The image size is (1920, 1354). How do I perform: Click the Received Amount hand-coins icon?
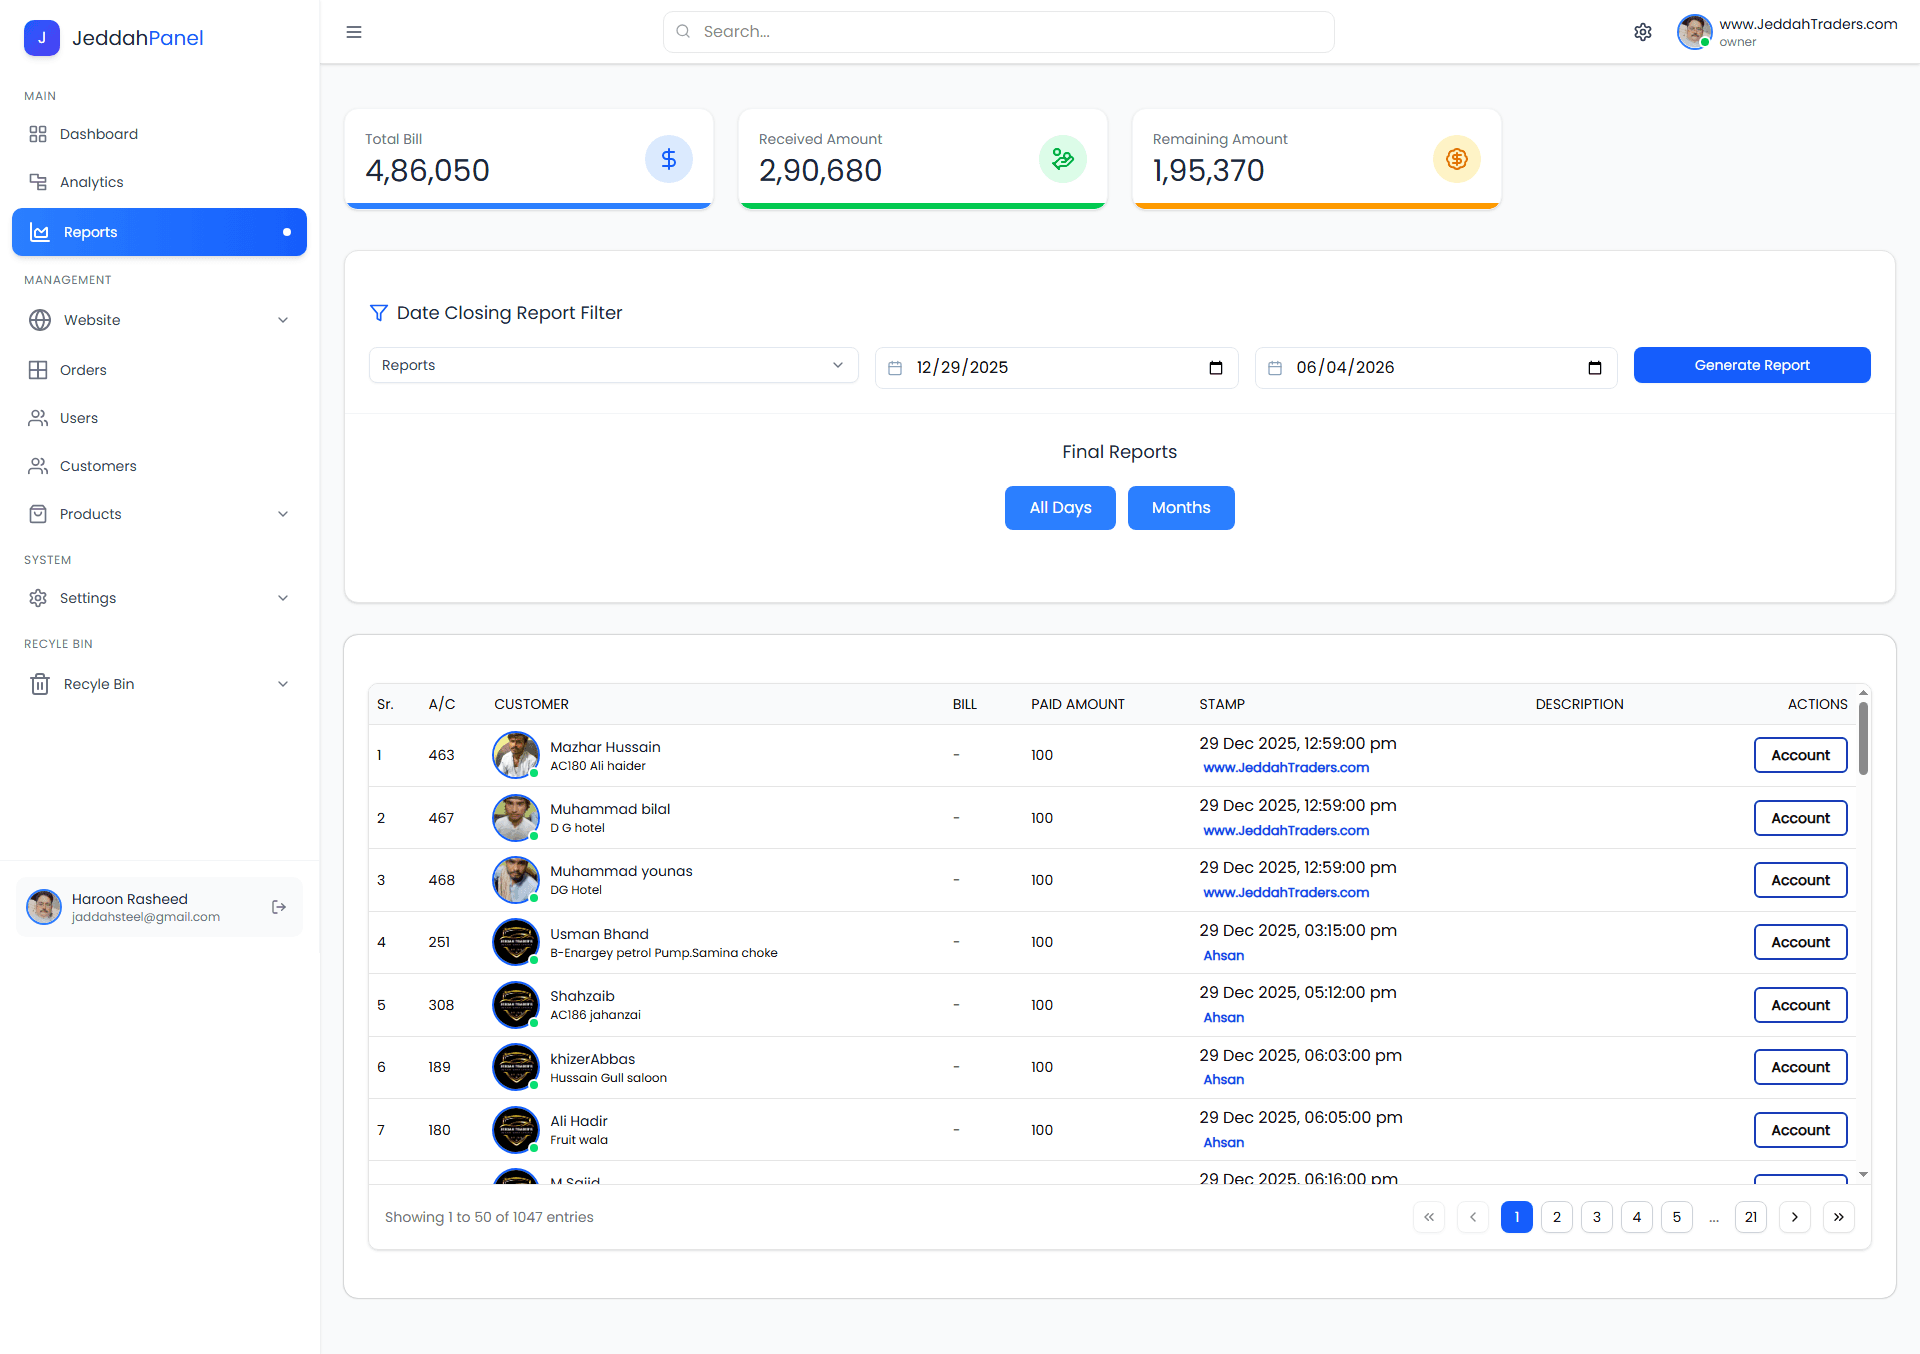(x=1063, y=159)
